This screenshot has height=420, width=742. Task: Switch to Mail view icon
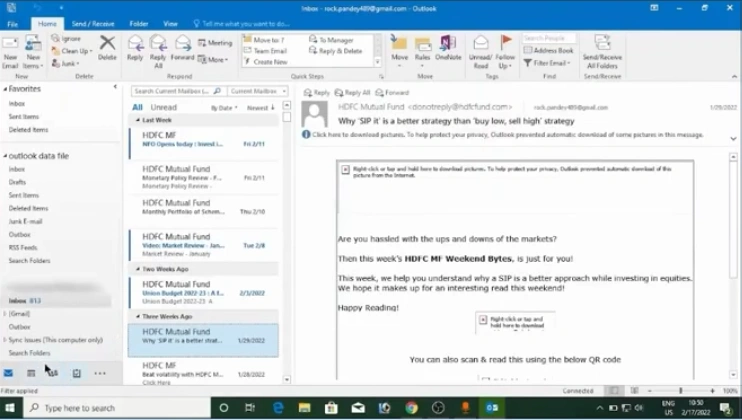point(9,373)
